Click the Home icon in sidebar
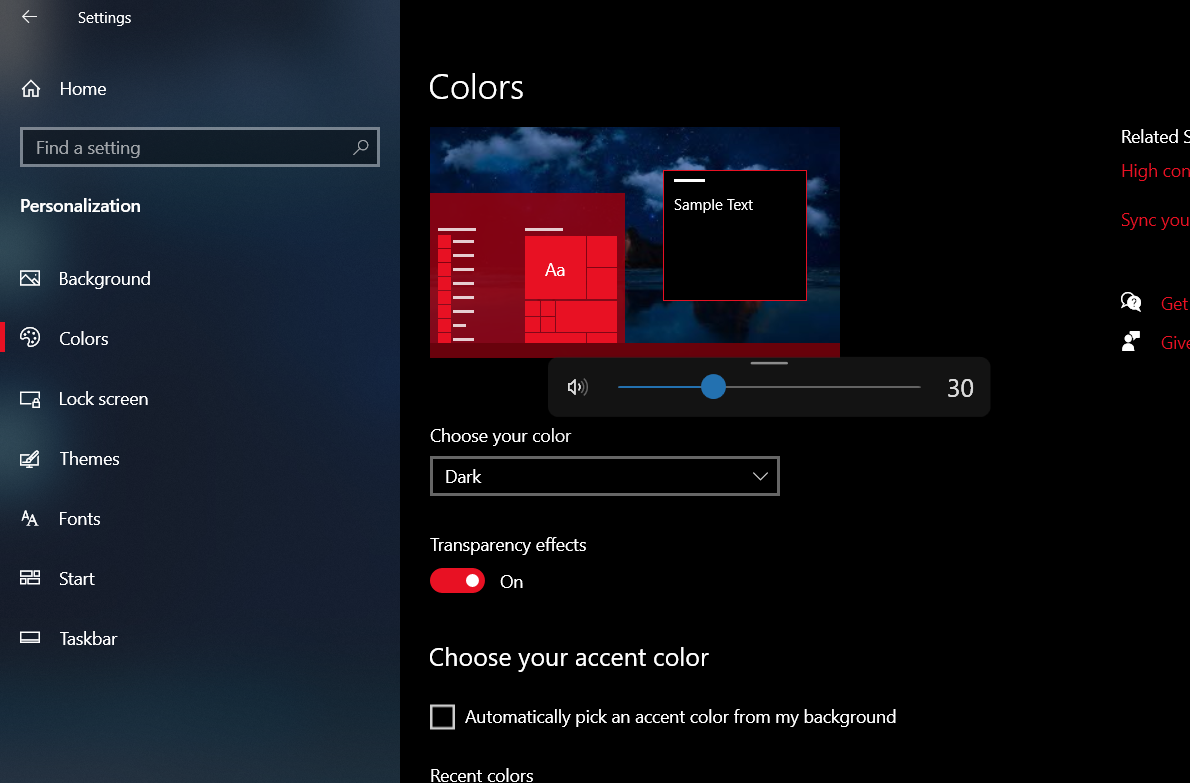 coord(30,89)
